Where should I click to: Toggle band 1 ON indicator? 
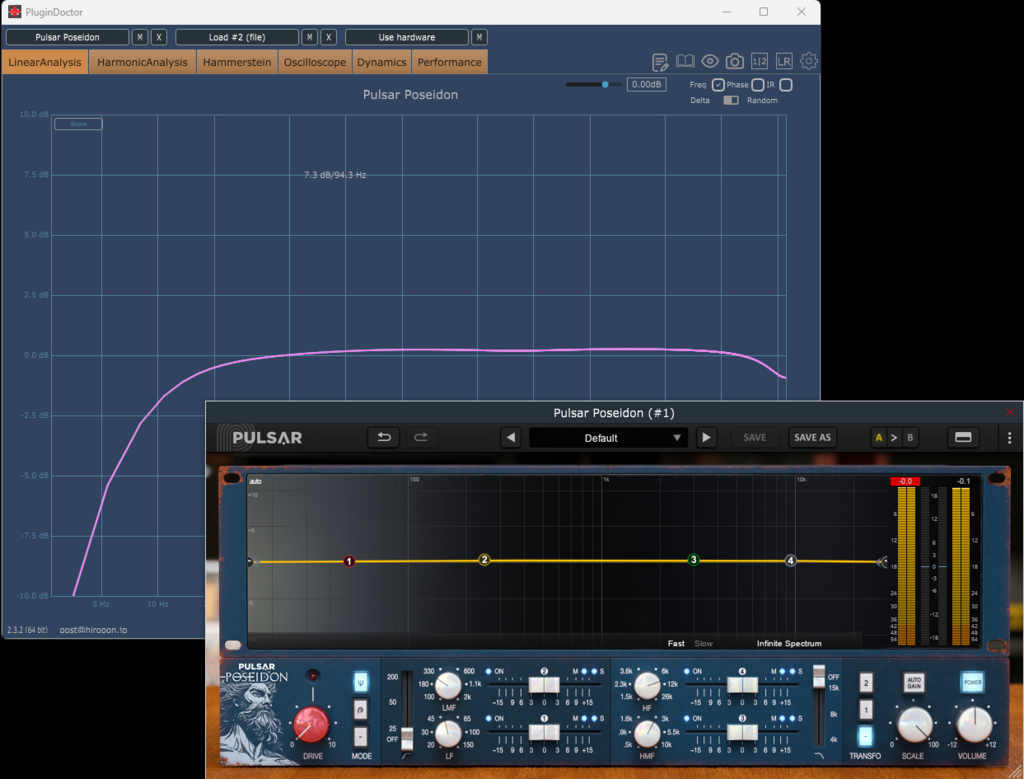point(488,718)
